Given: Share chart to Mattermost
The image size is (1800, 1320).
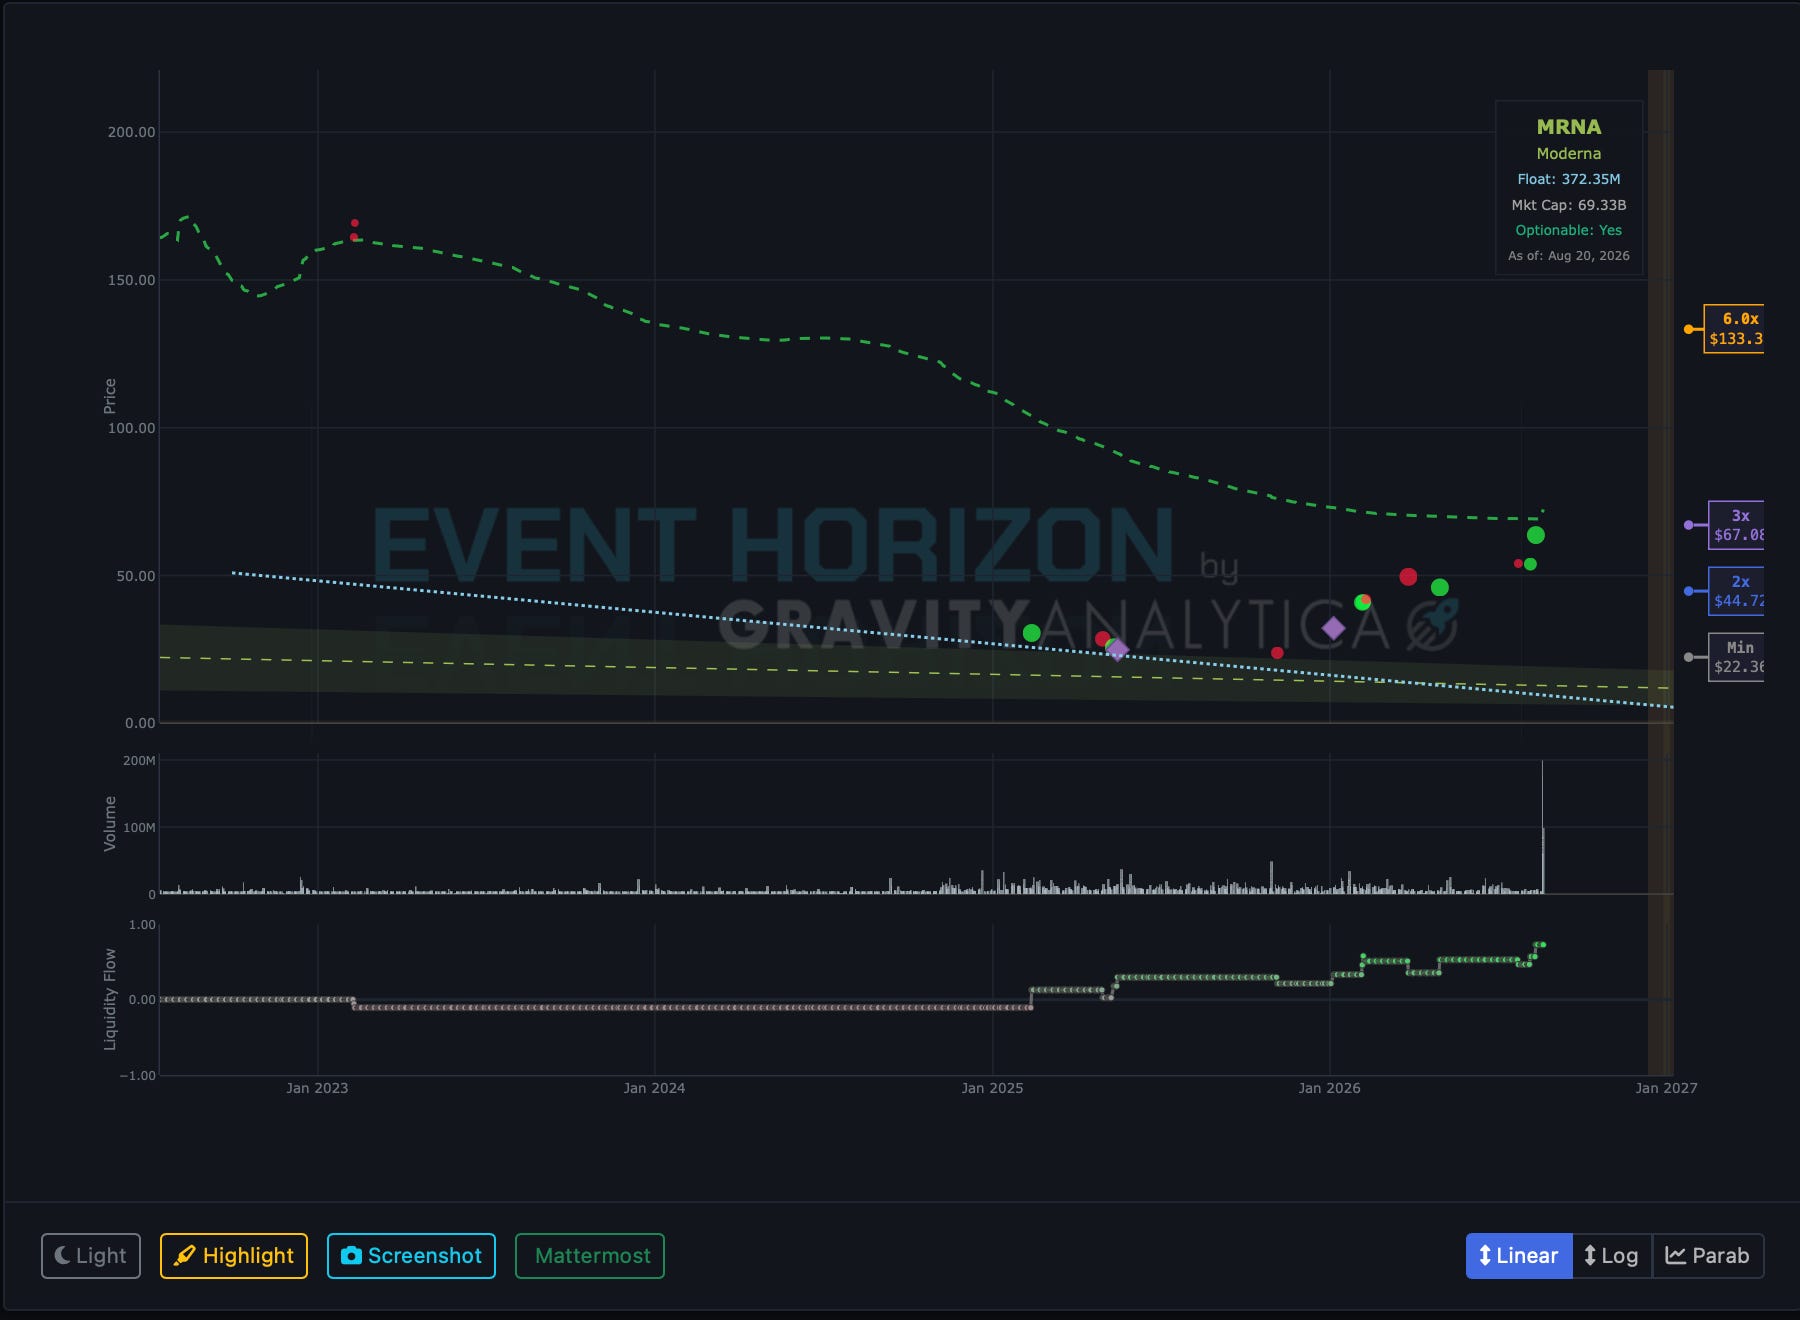Looking at the screenshot, I should click(x=590, y=1255).
